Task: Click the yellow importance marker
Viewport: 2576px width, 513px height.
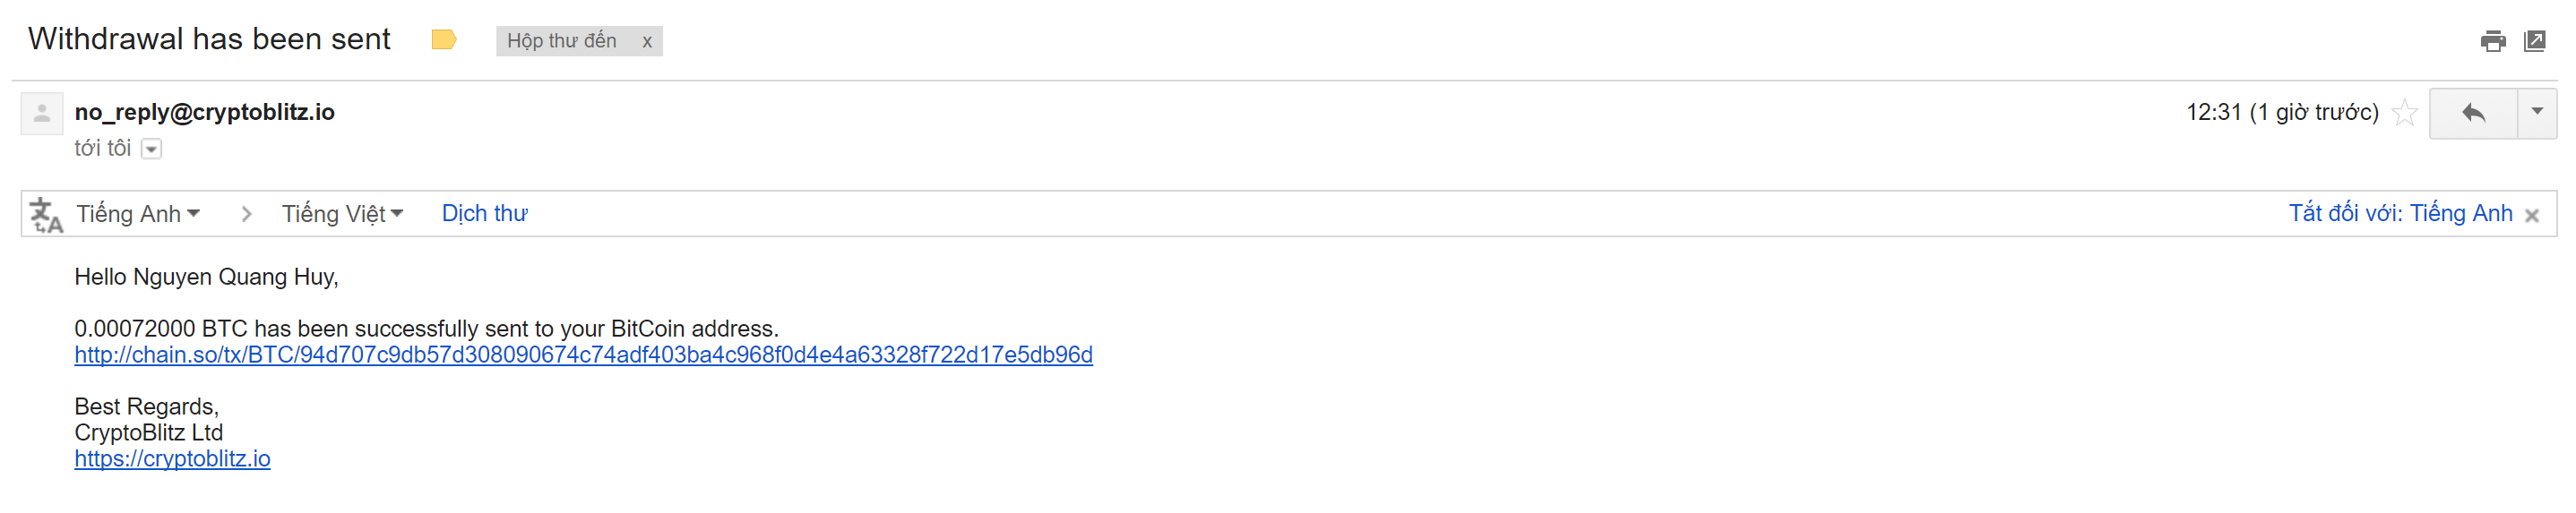Action: click(x=444, y=40)
